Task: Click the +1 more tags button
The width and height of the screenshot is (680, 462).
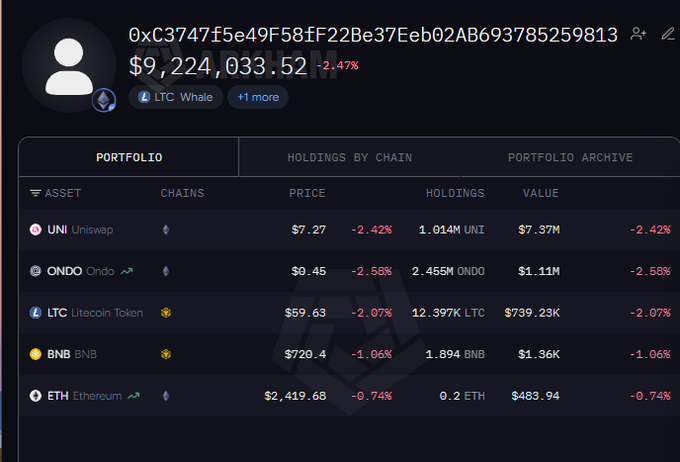Action: click(x=258, y=97)
